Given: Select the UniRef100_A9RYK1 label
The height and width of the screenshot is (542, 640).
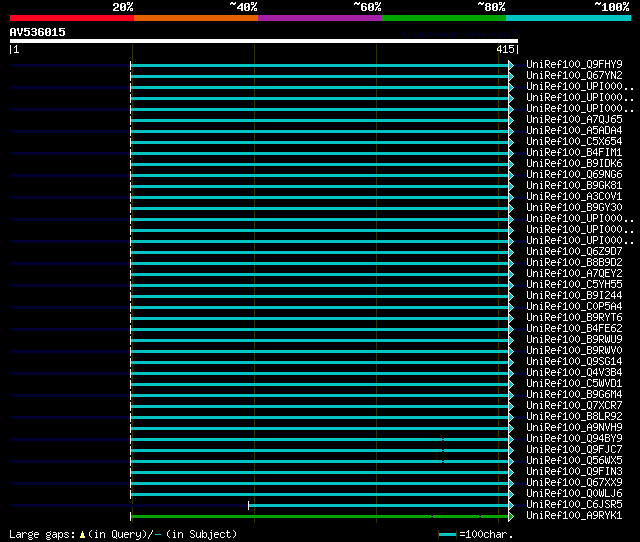Looking at the screenshot, I should pyautogui.click(x=574, y=516).
